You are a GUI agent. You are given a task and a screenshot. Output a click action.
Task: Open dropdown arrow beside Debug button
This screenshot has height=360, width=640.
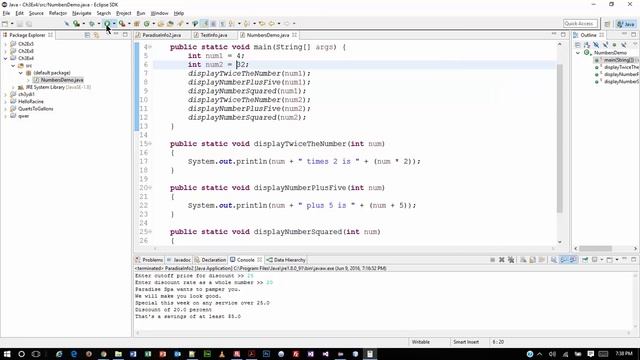[x=99, y=24]
